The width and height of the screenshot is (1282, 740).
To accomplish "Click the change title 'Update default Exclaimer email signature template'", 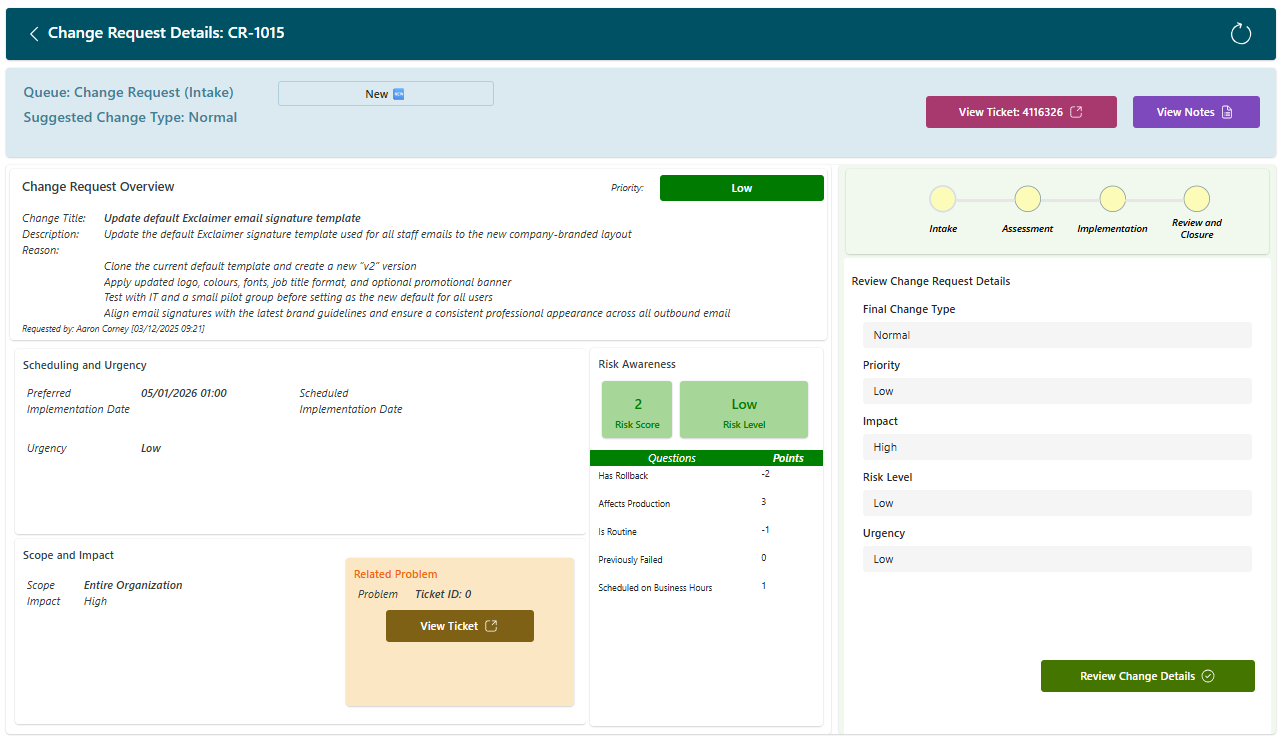I will pyautogui.click(x=232, y=218).
